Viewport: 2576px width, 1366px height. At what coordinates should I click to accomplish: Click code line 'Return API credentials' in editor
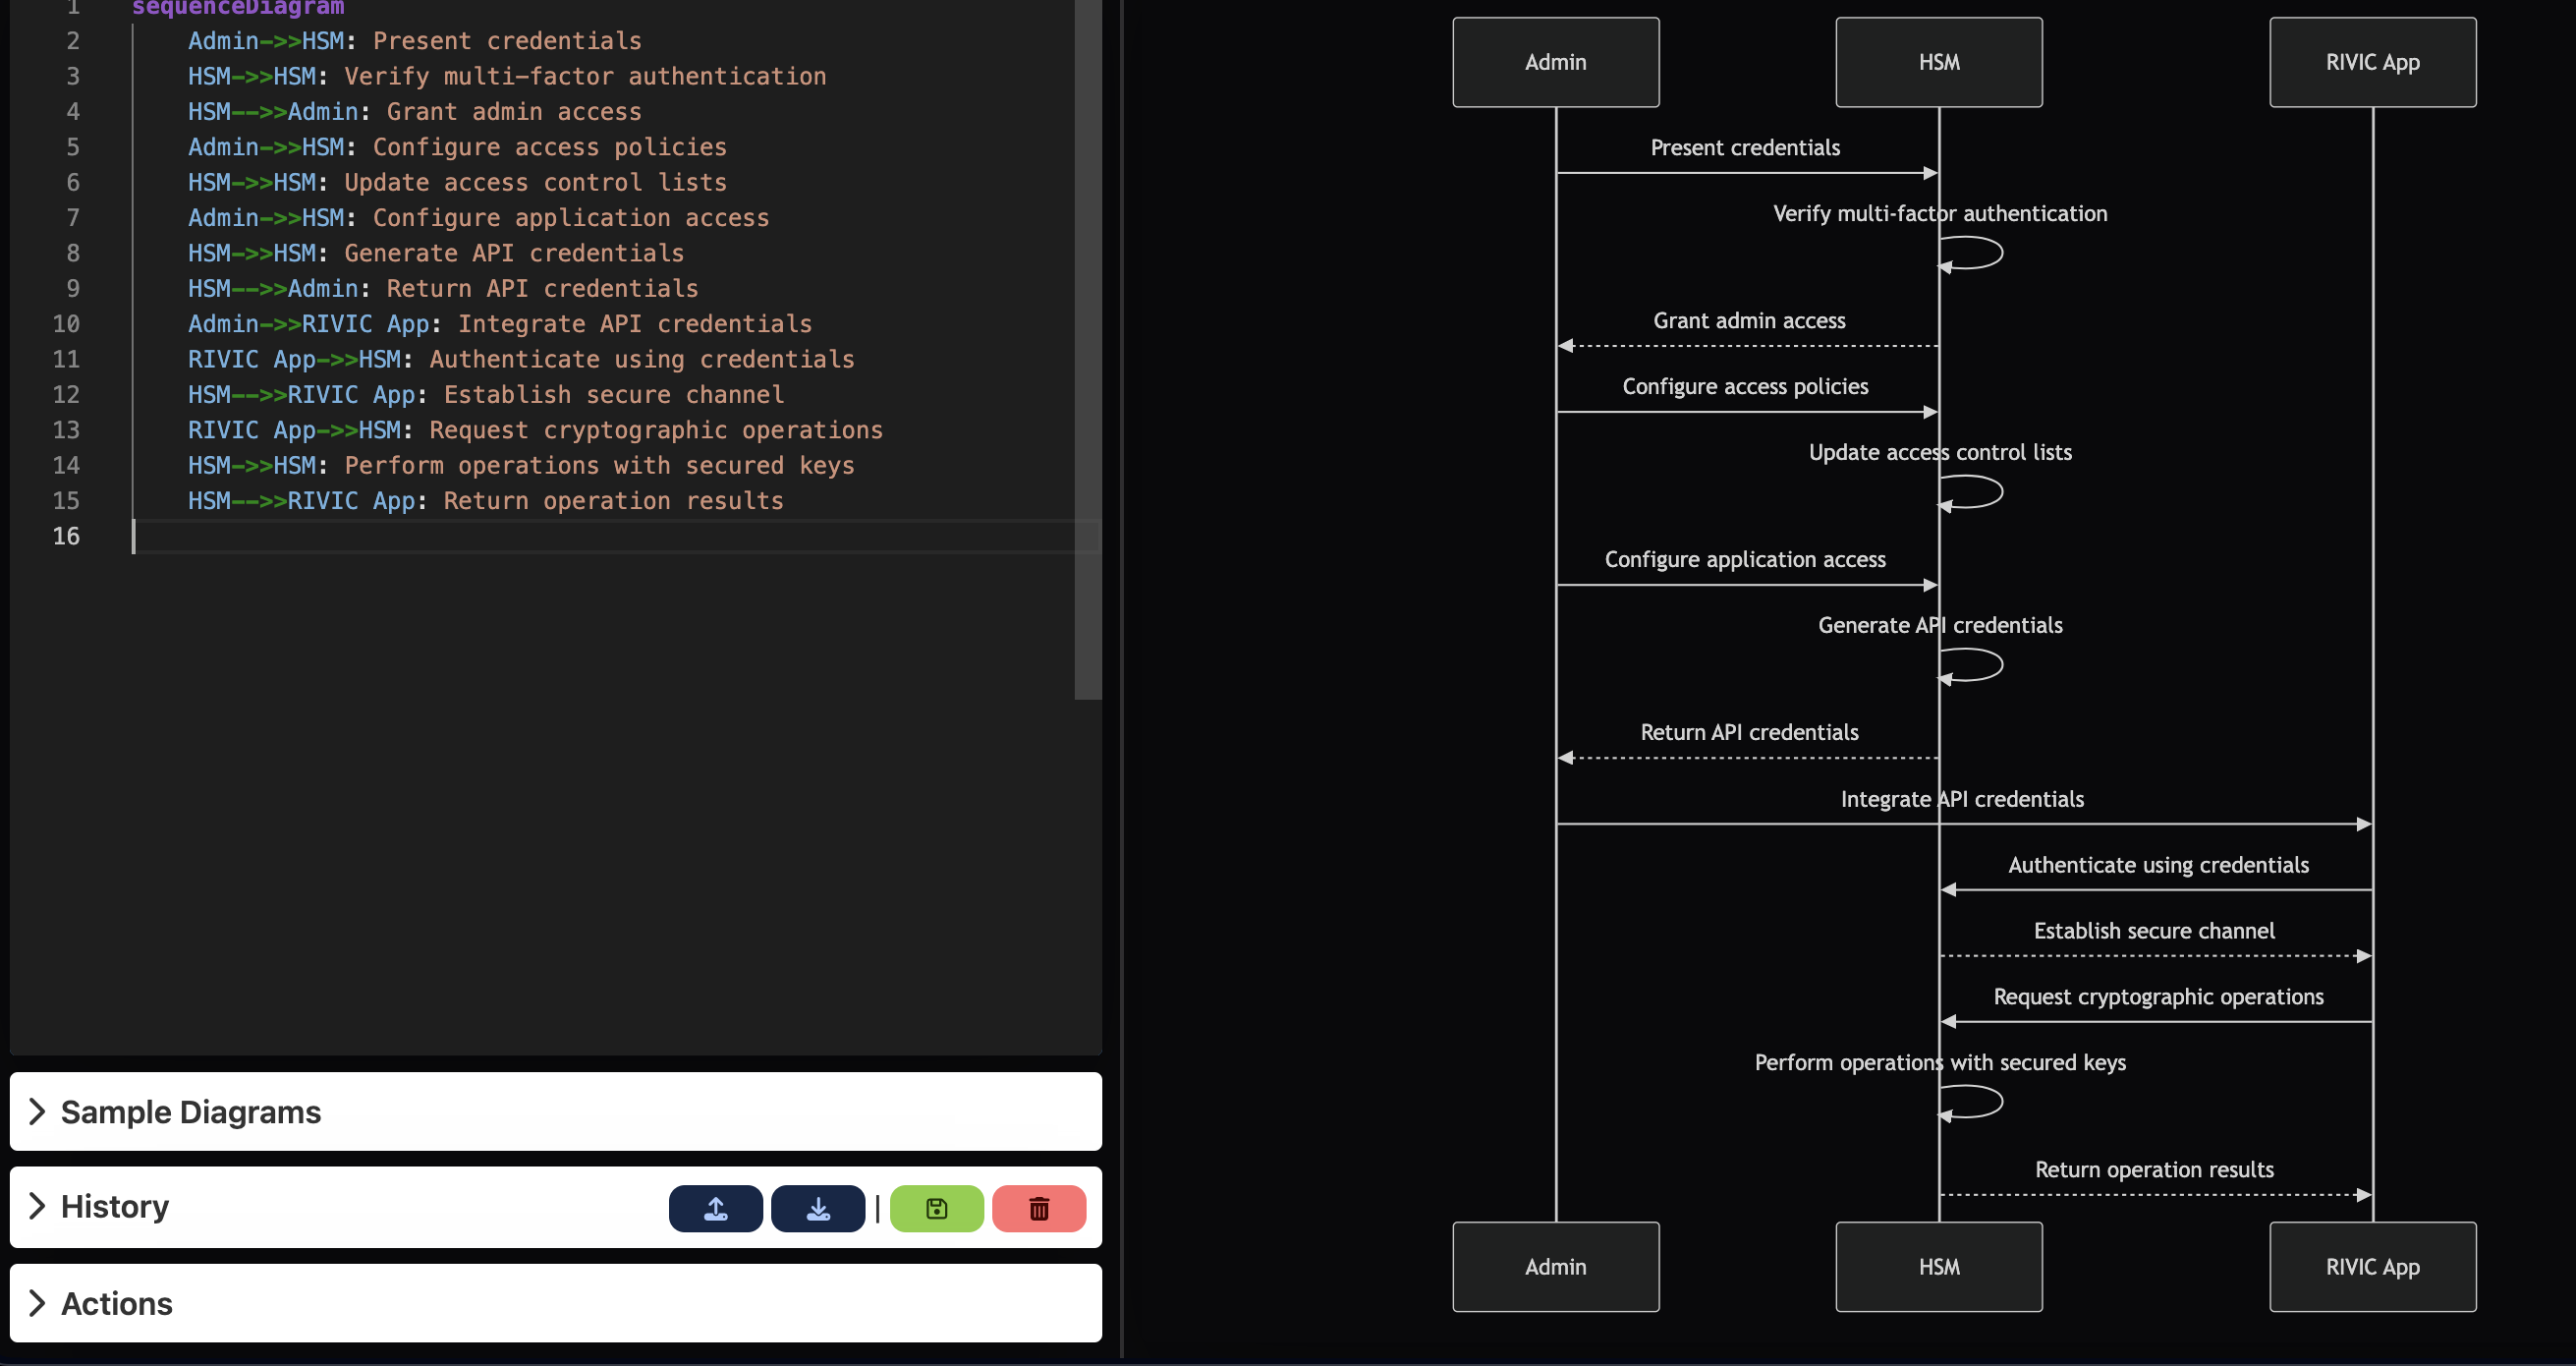(443, 288)
